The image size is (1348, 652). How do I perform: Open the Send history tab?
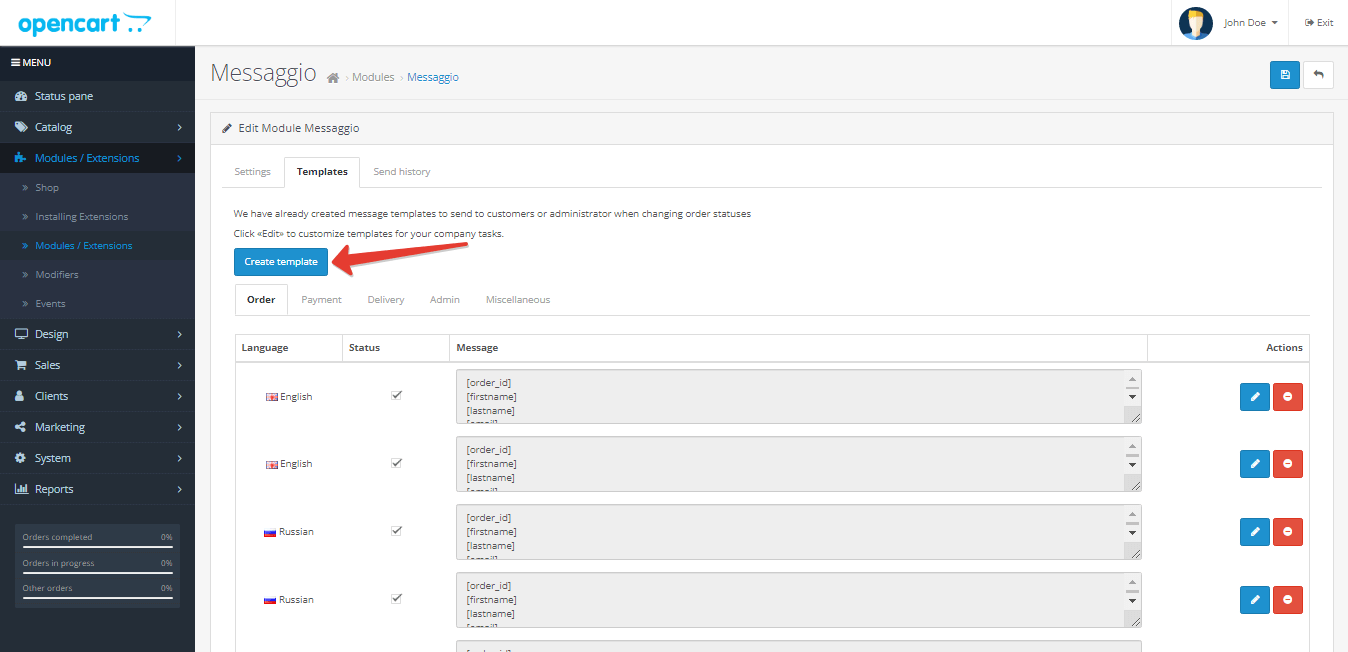click(x=402, y=172)
